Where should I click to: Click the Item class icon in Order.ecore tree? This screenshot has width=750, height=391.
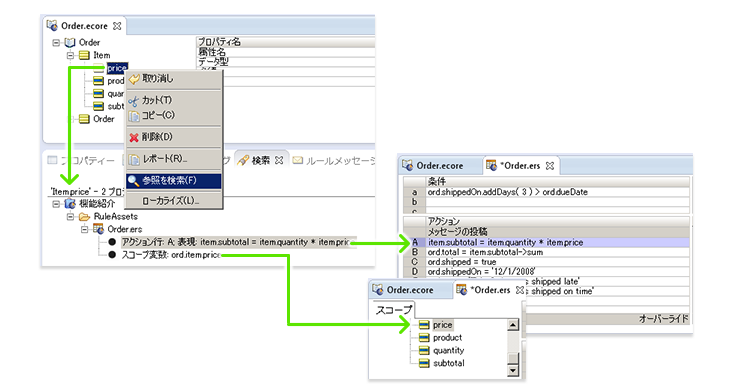point(84,56)
